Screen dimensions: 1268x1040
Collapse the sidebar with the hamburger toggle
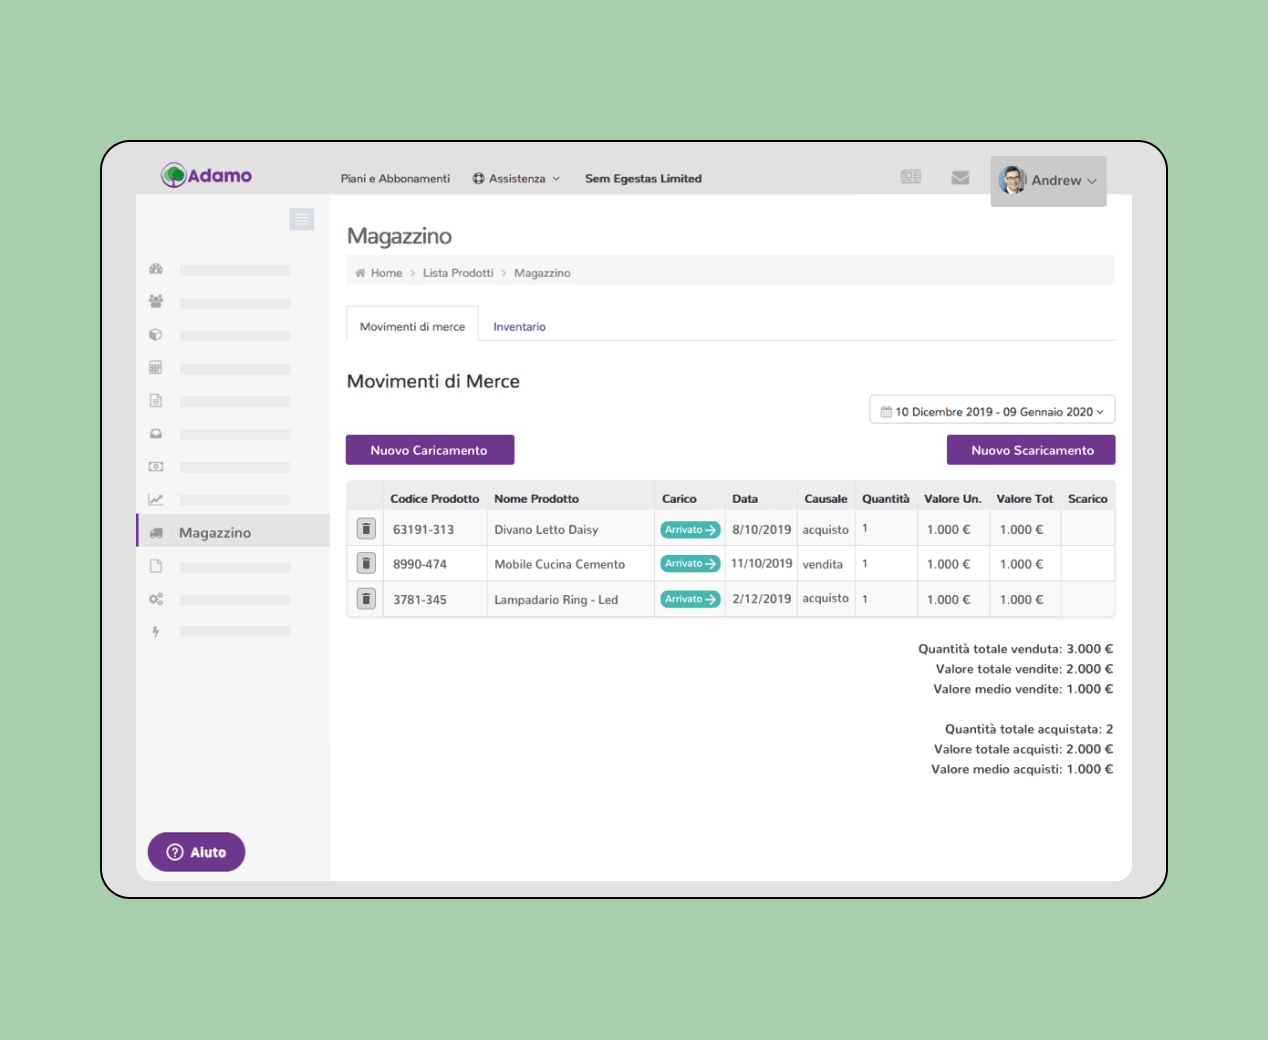(302, 219)
